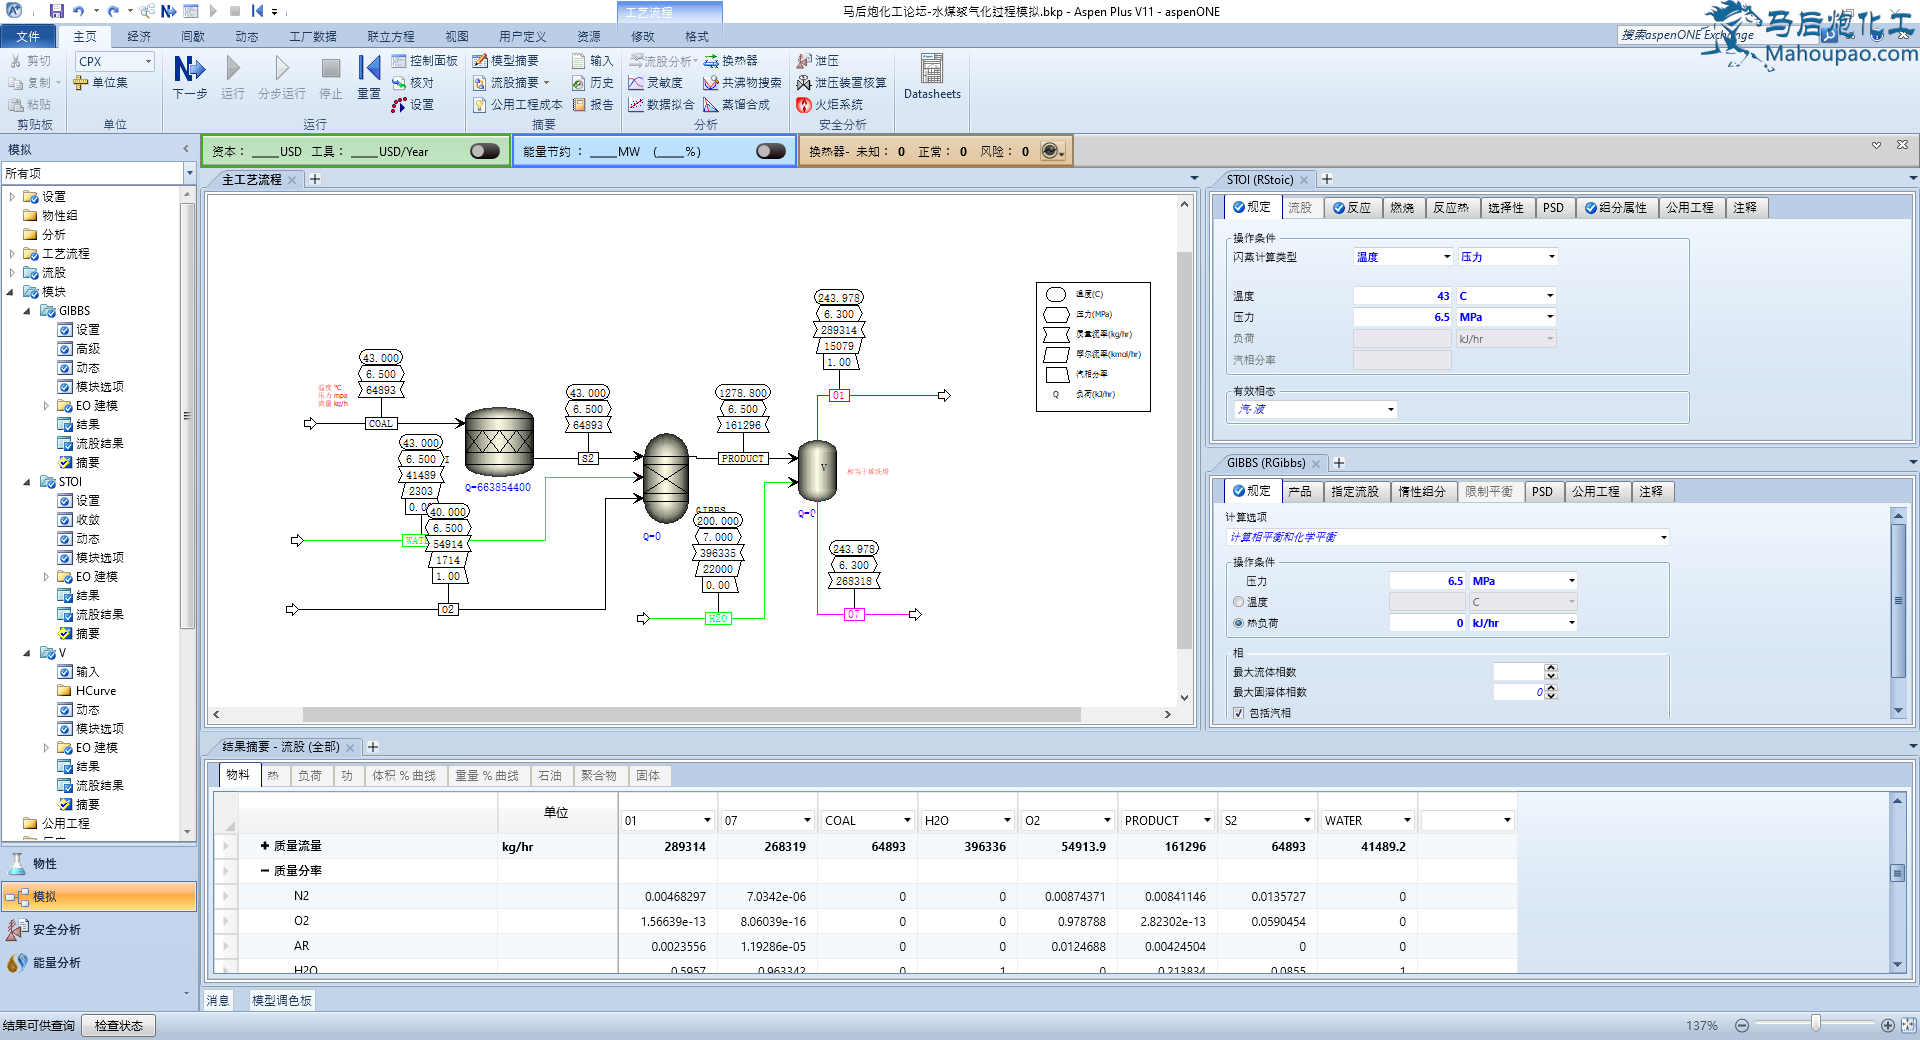Switch to the 动态 ribbon tab
This screenshot has height=1040, width=1920.
pos(247,36)
